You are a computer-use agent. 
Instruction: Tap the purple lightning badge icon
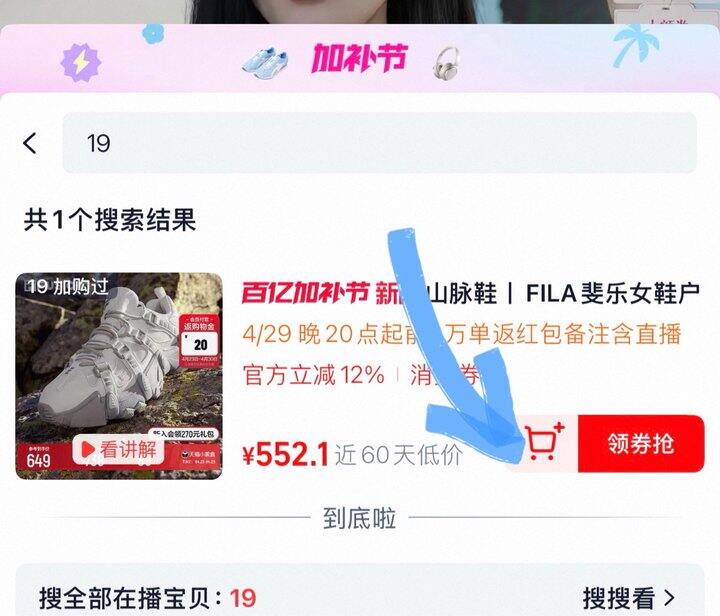coord(80,62)
